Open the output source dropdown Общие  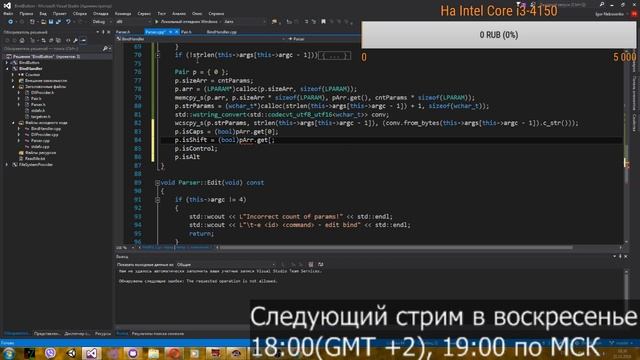point(227,264)
